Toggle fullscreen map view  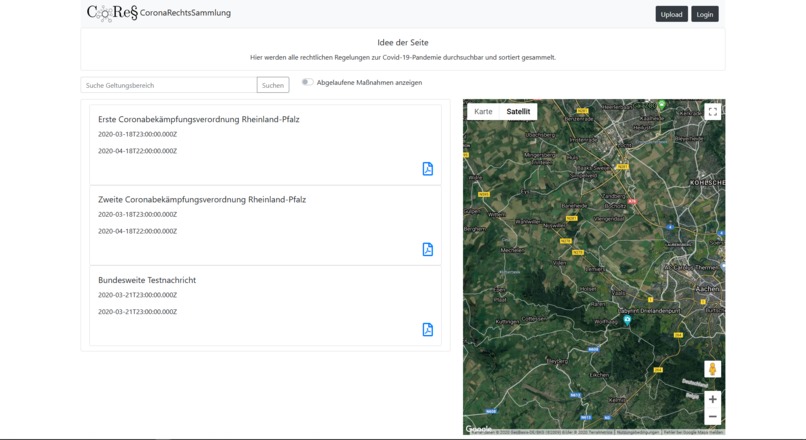click(712, 112)
